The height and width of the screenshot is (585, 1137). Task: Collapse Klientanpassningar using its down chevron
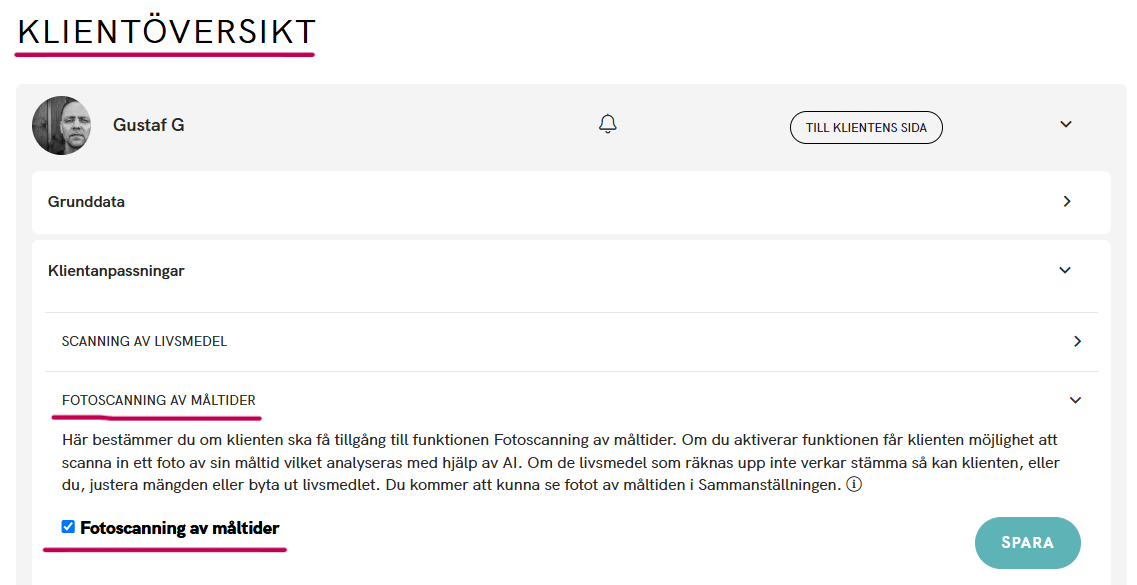click(1065, 270)
